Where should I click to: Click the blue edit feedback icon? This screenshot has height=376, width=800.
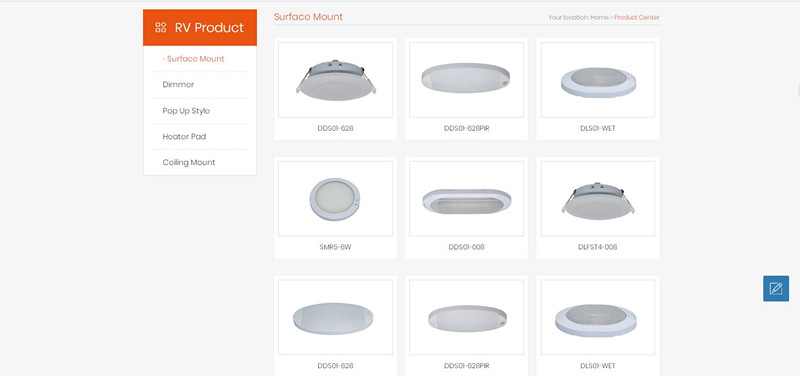coord(776,288)
